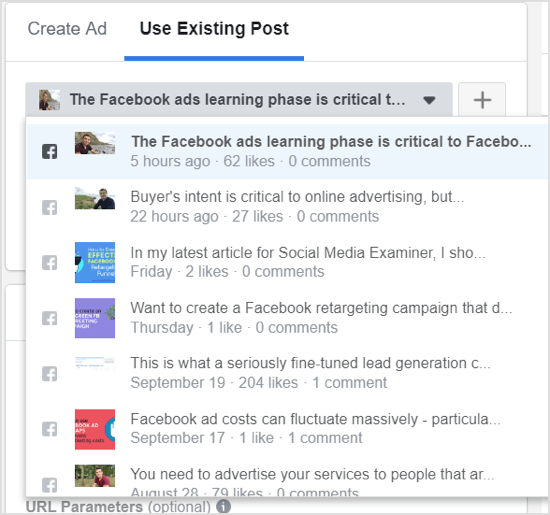Pick the fine-tuned lead generation post
550x515 pixels.
click(287, 373)
